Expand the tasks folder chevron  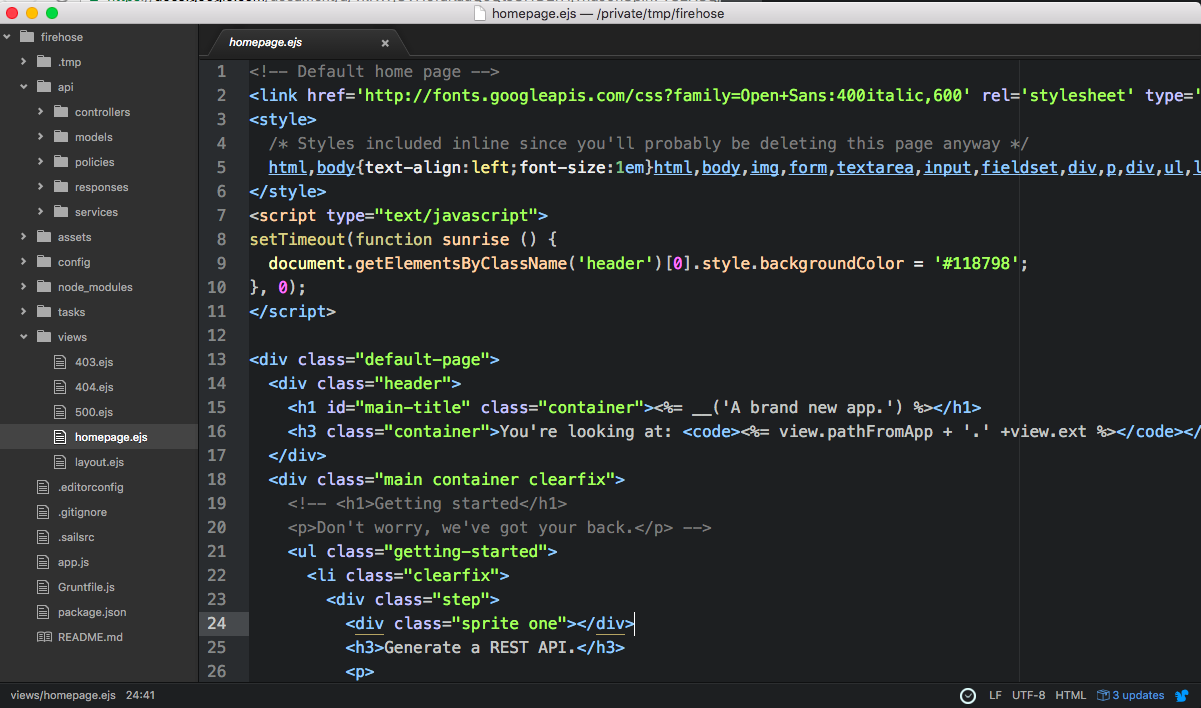[x=24, y=312]
